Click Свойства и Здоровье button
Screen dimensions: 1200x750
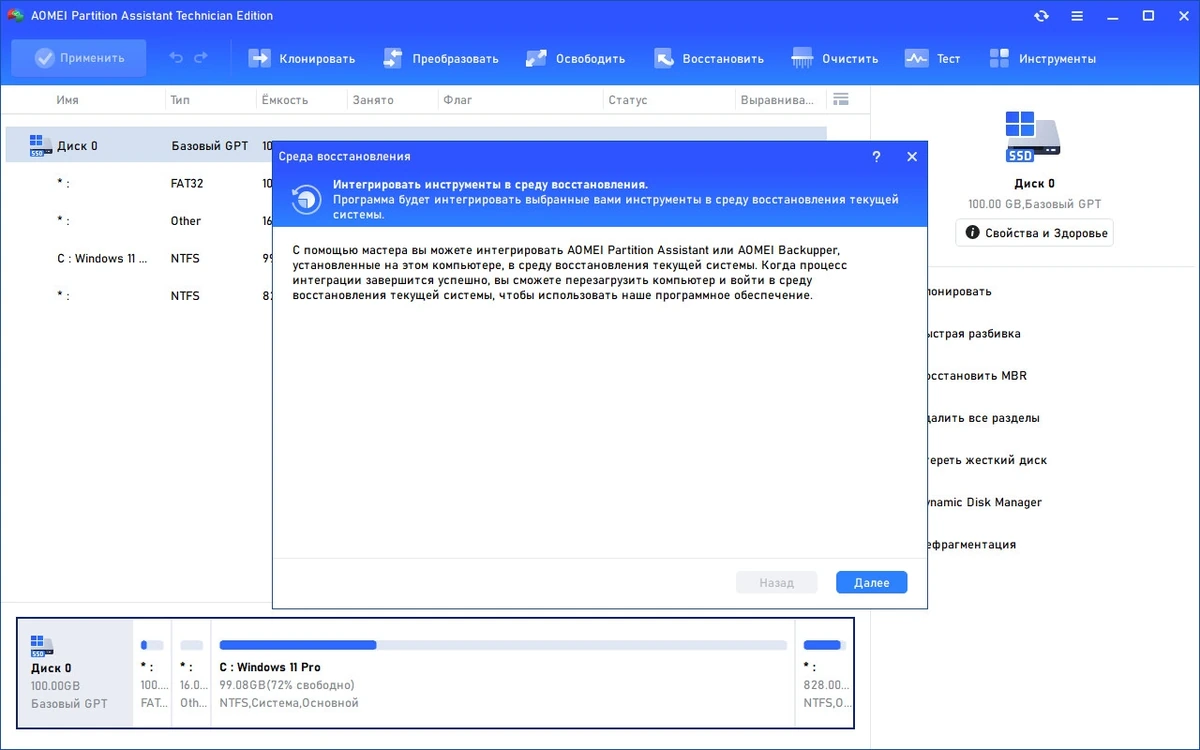click(1034, 233)
